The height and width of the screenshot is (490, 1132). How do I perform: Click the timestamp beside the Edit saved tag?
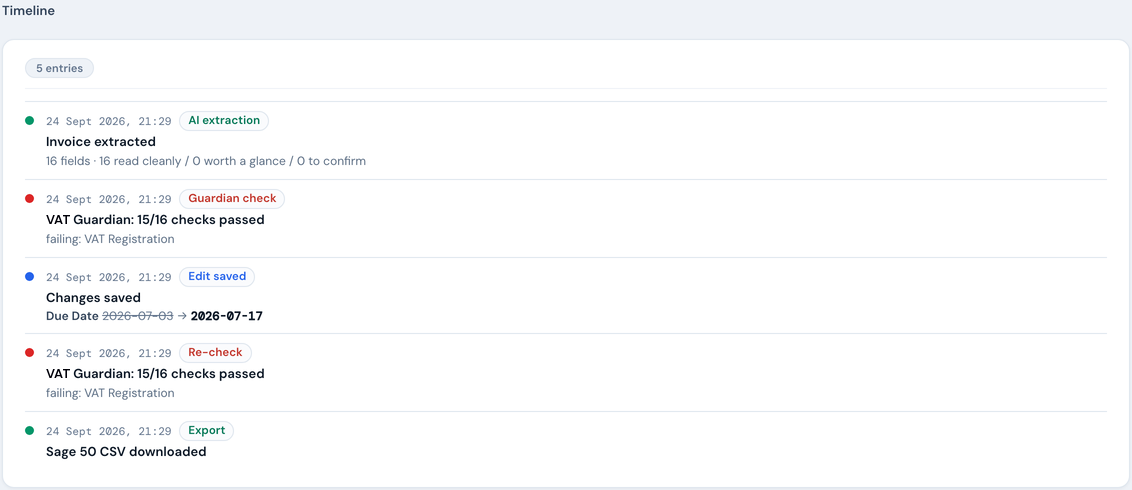[109, 277]
